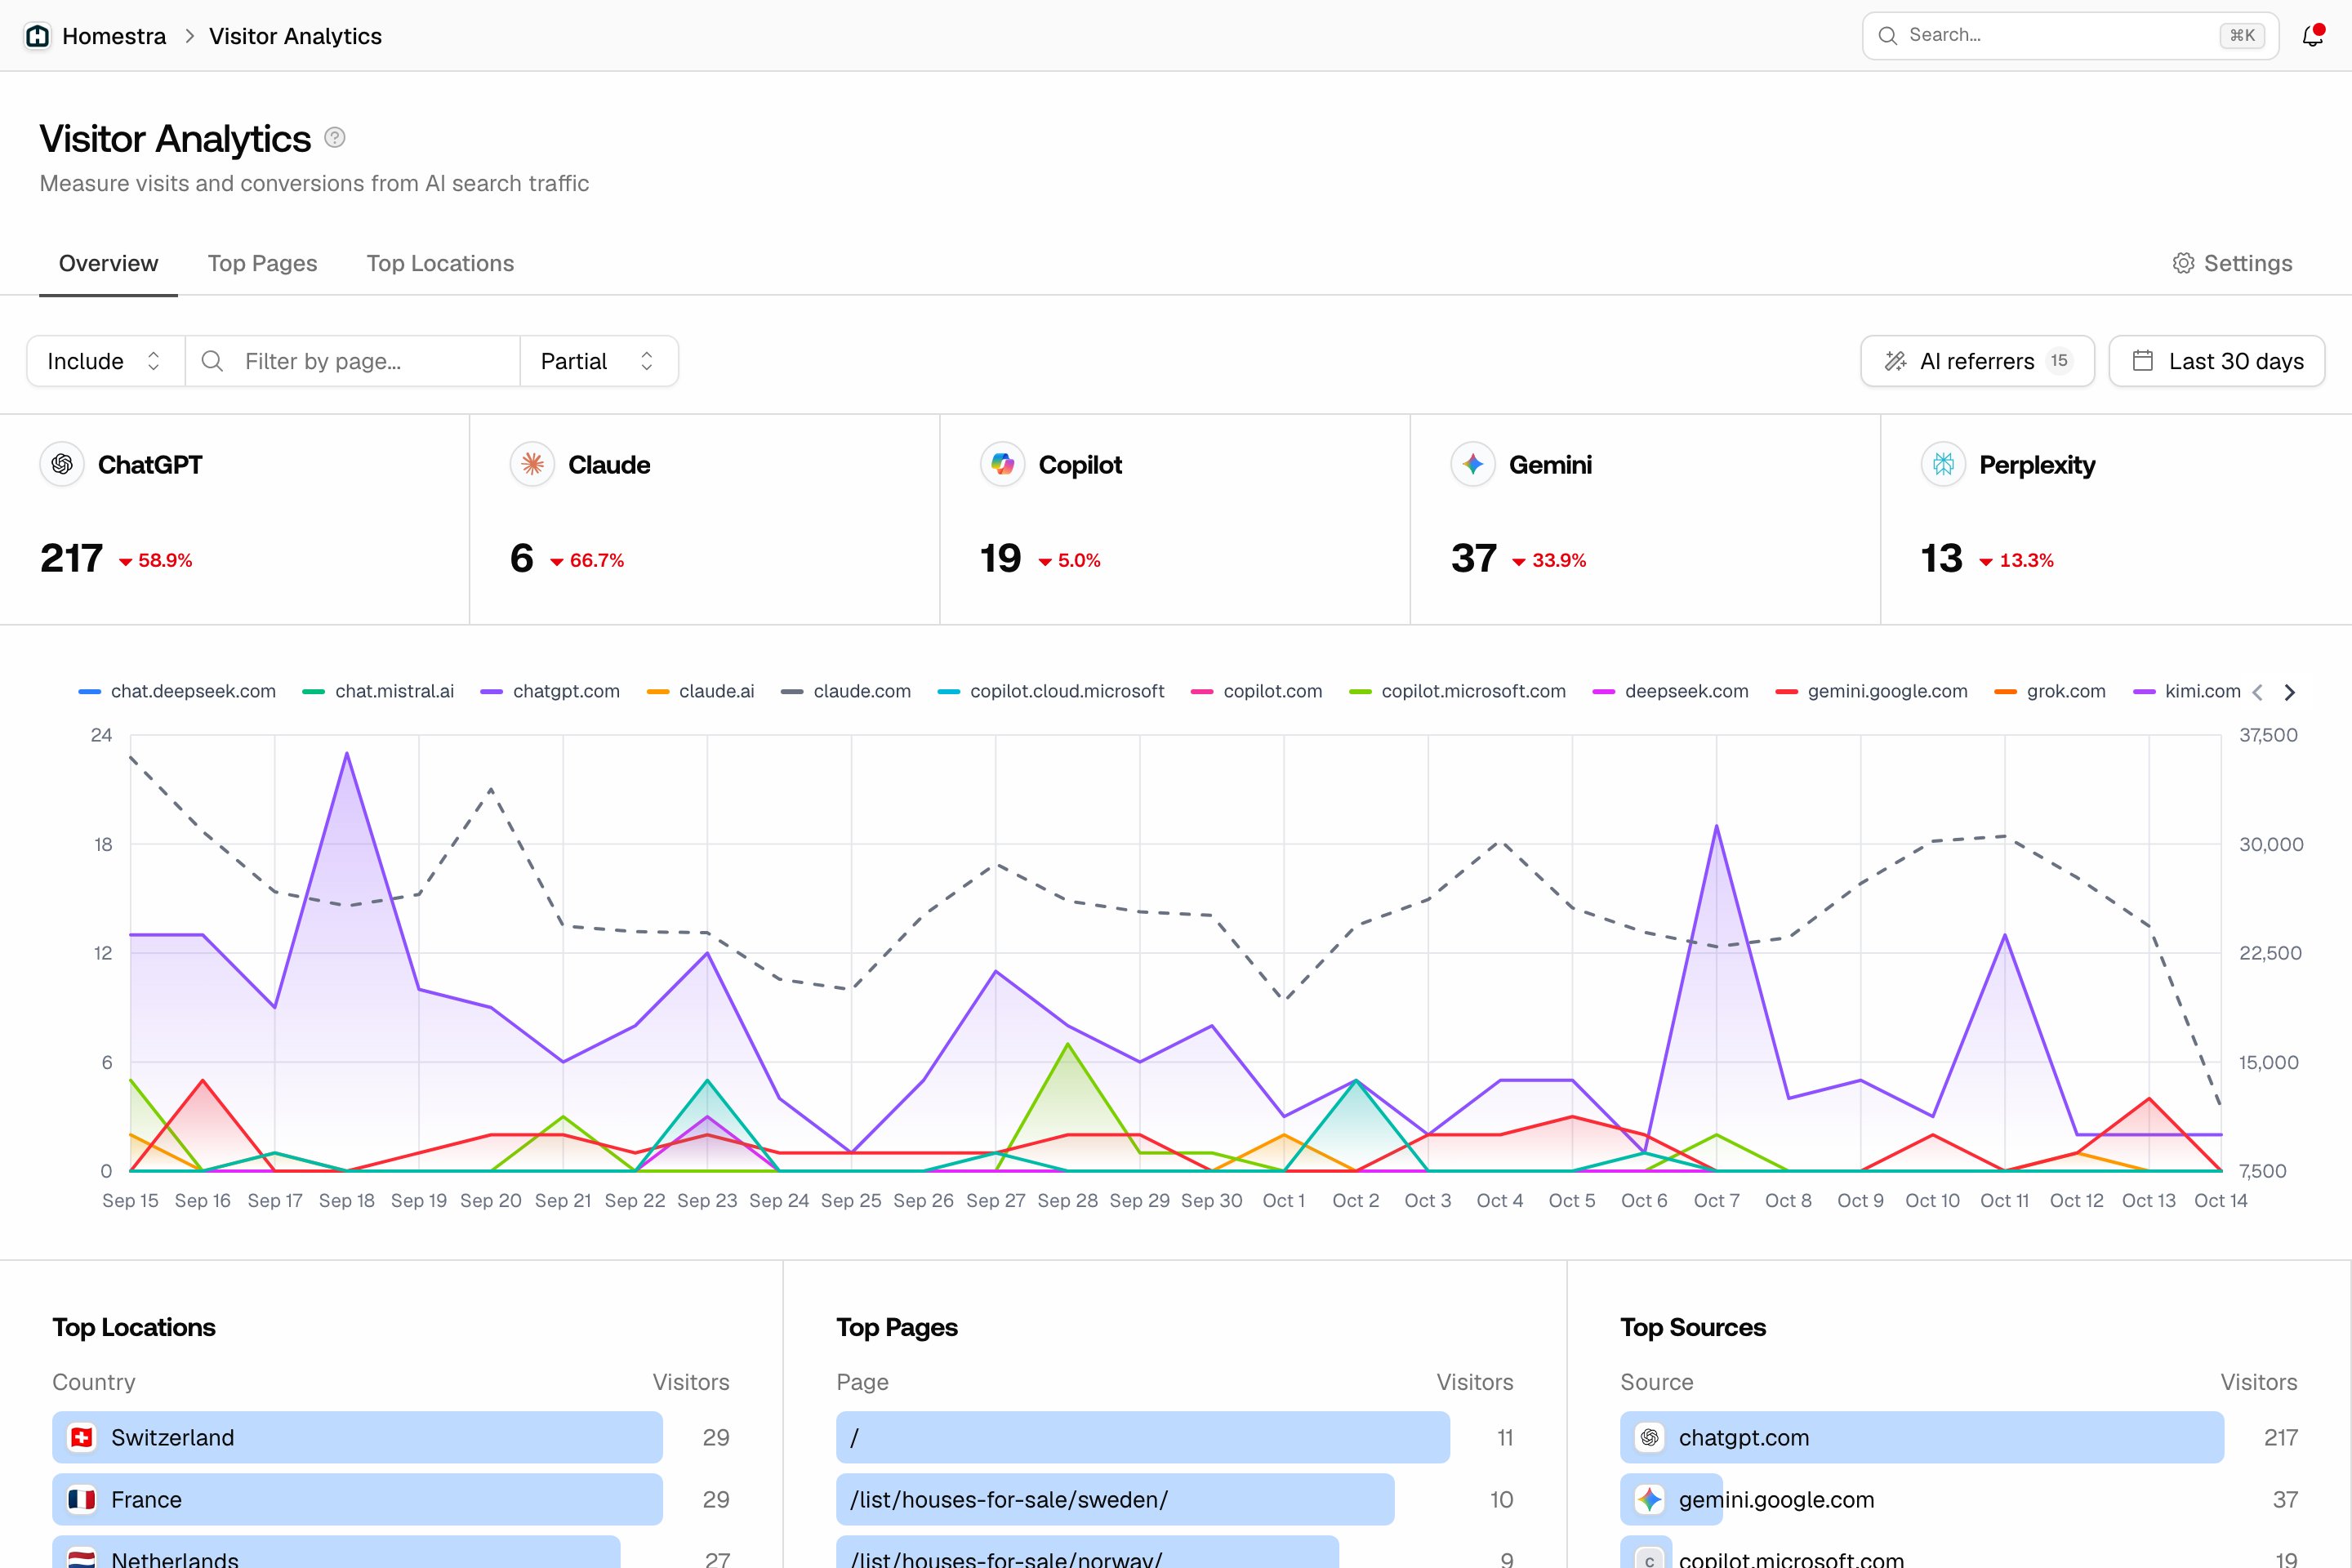The width and height of the screenshot is (2352, 1568).
Task: Click the Perplexity card logo icon
Action: point(1943,464)
